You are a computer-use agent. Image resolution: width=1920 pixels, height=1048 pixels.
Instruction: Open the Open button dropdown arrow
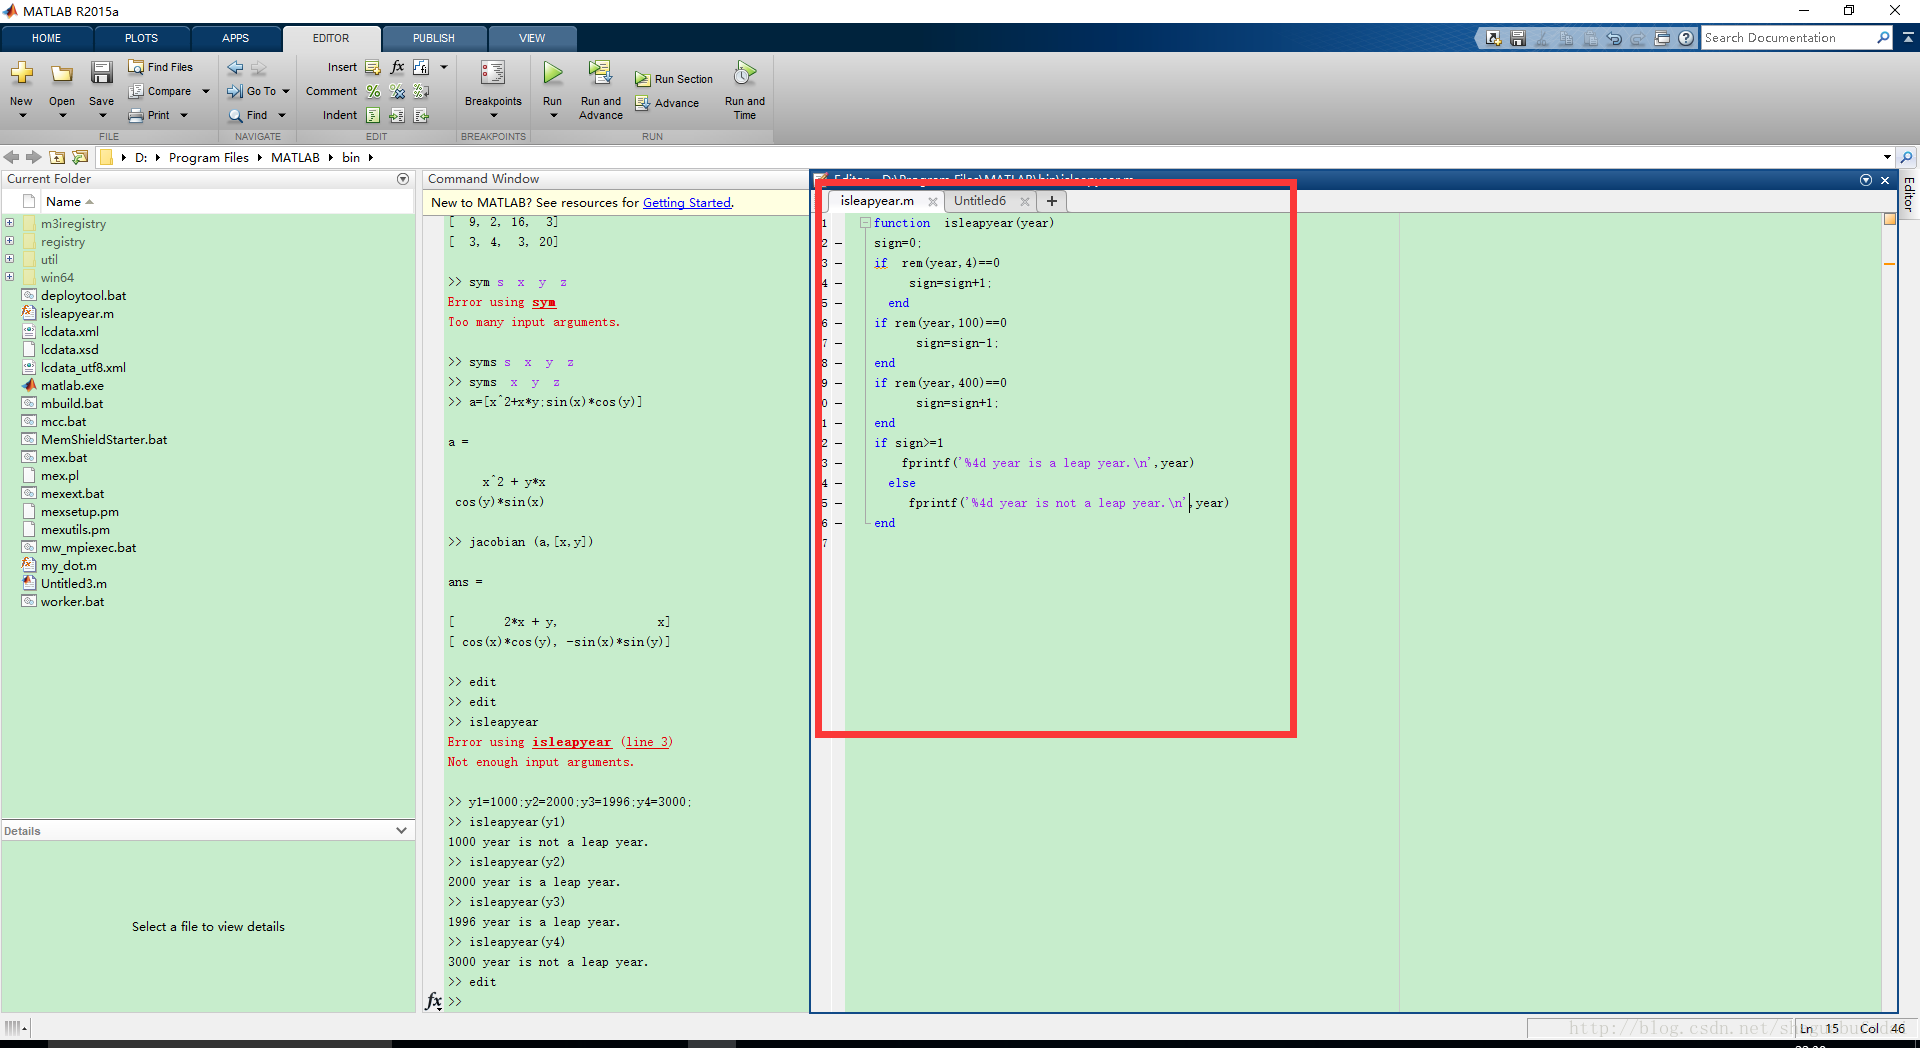point(62,116)
